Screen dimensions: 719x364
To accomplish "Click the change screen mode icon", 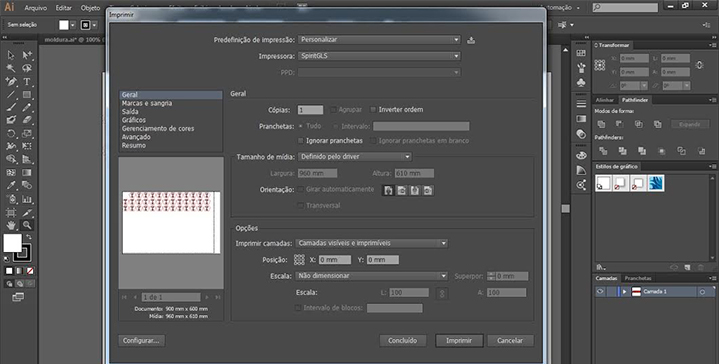I will (x=18, y=298).
